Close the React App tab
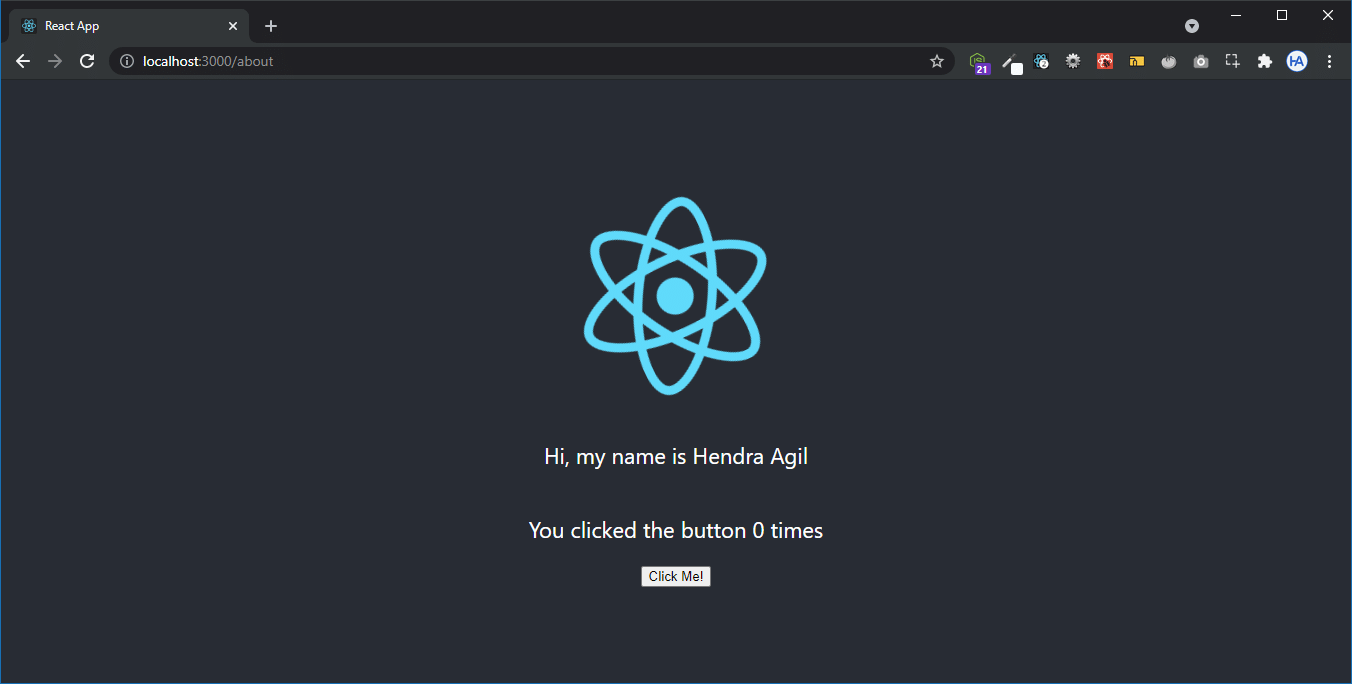This screenshot has height=684, width=1352. (233, 26)
